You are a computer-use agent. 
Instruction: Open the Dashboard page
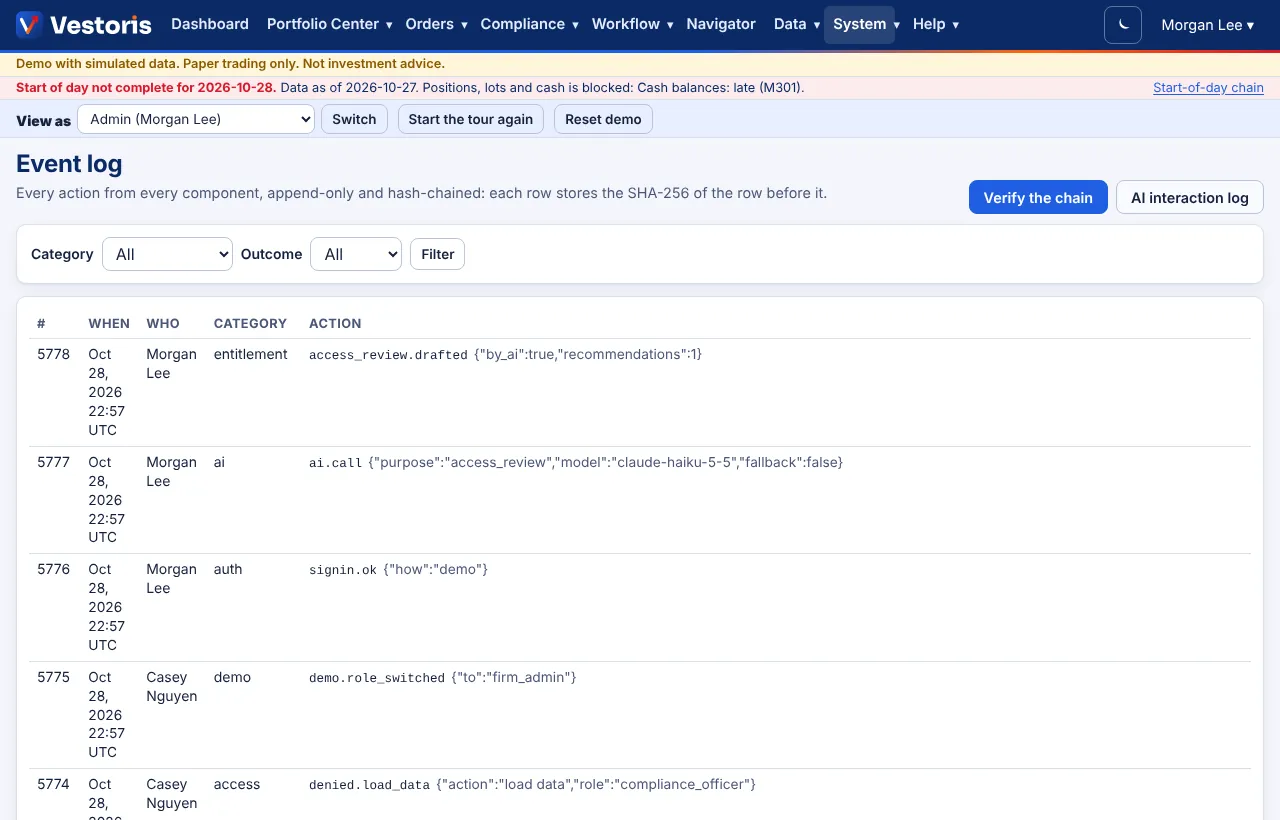tap(210, 24)
